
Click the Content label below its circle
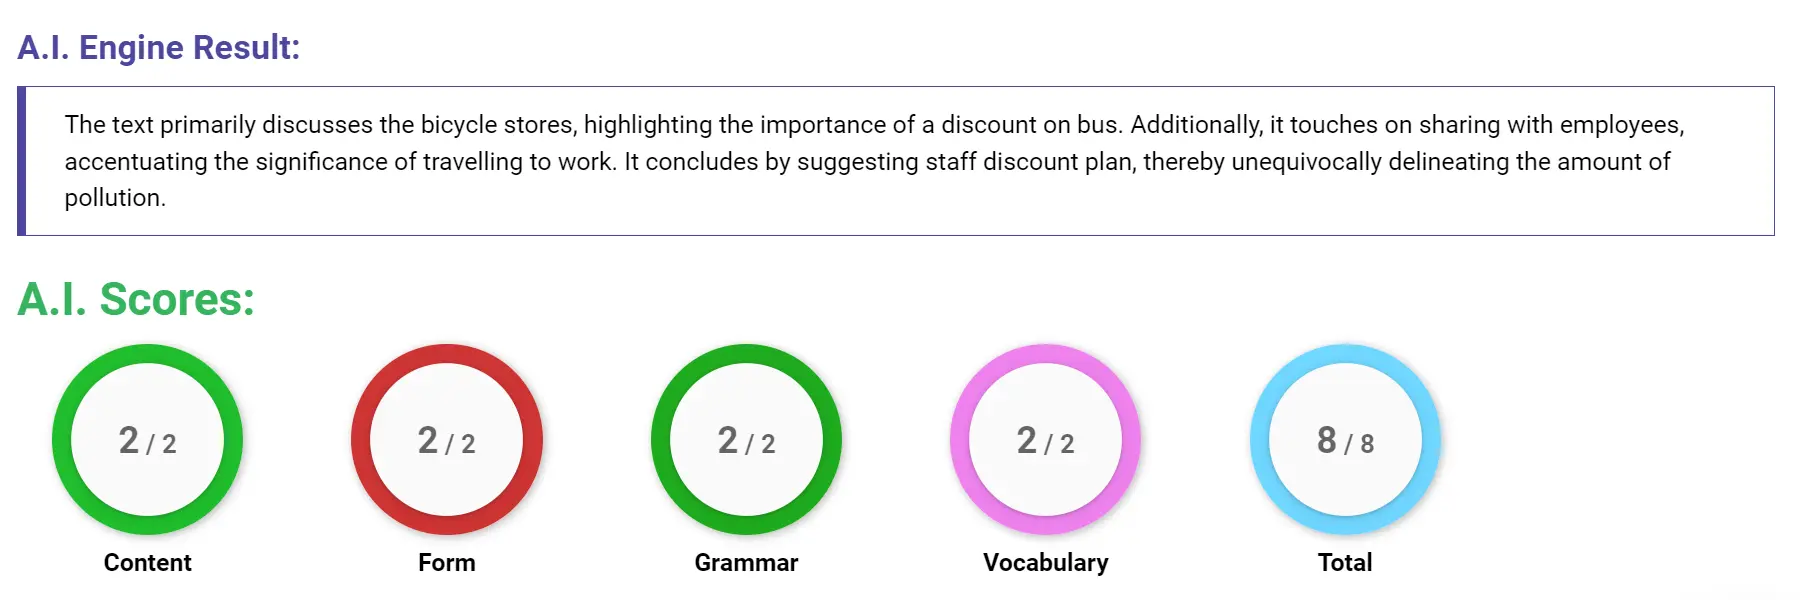[147, 562]
